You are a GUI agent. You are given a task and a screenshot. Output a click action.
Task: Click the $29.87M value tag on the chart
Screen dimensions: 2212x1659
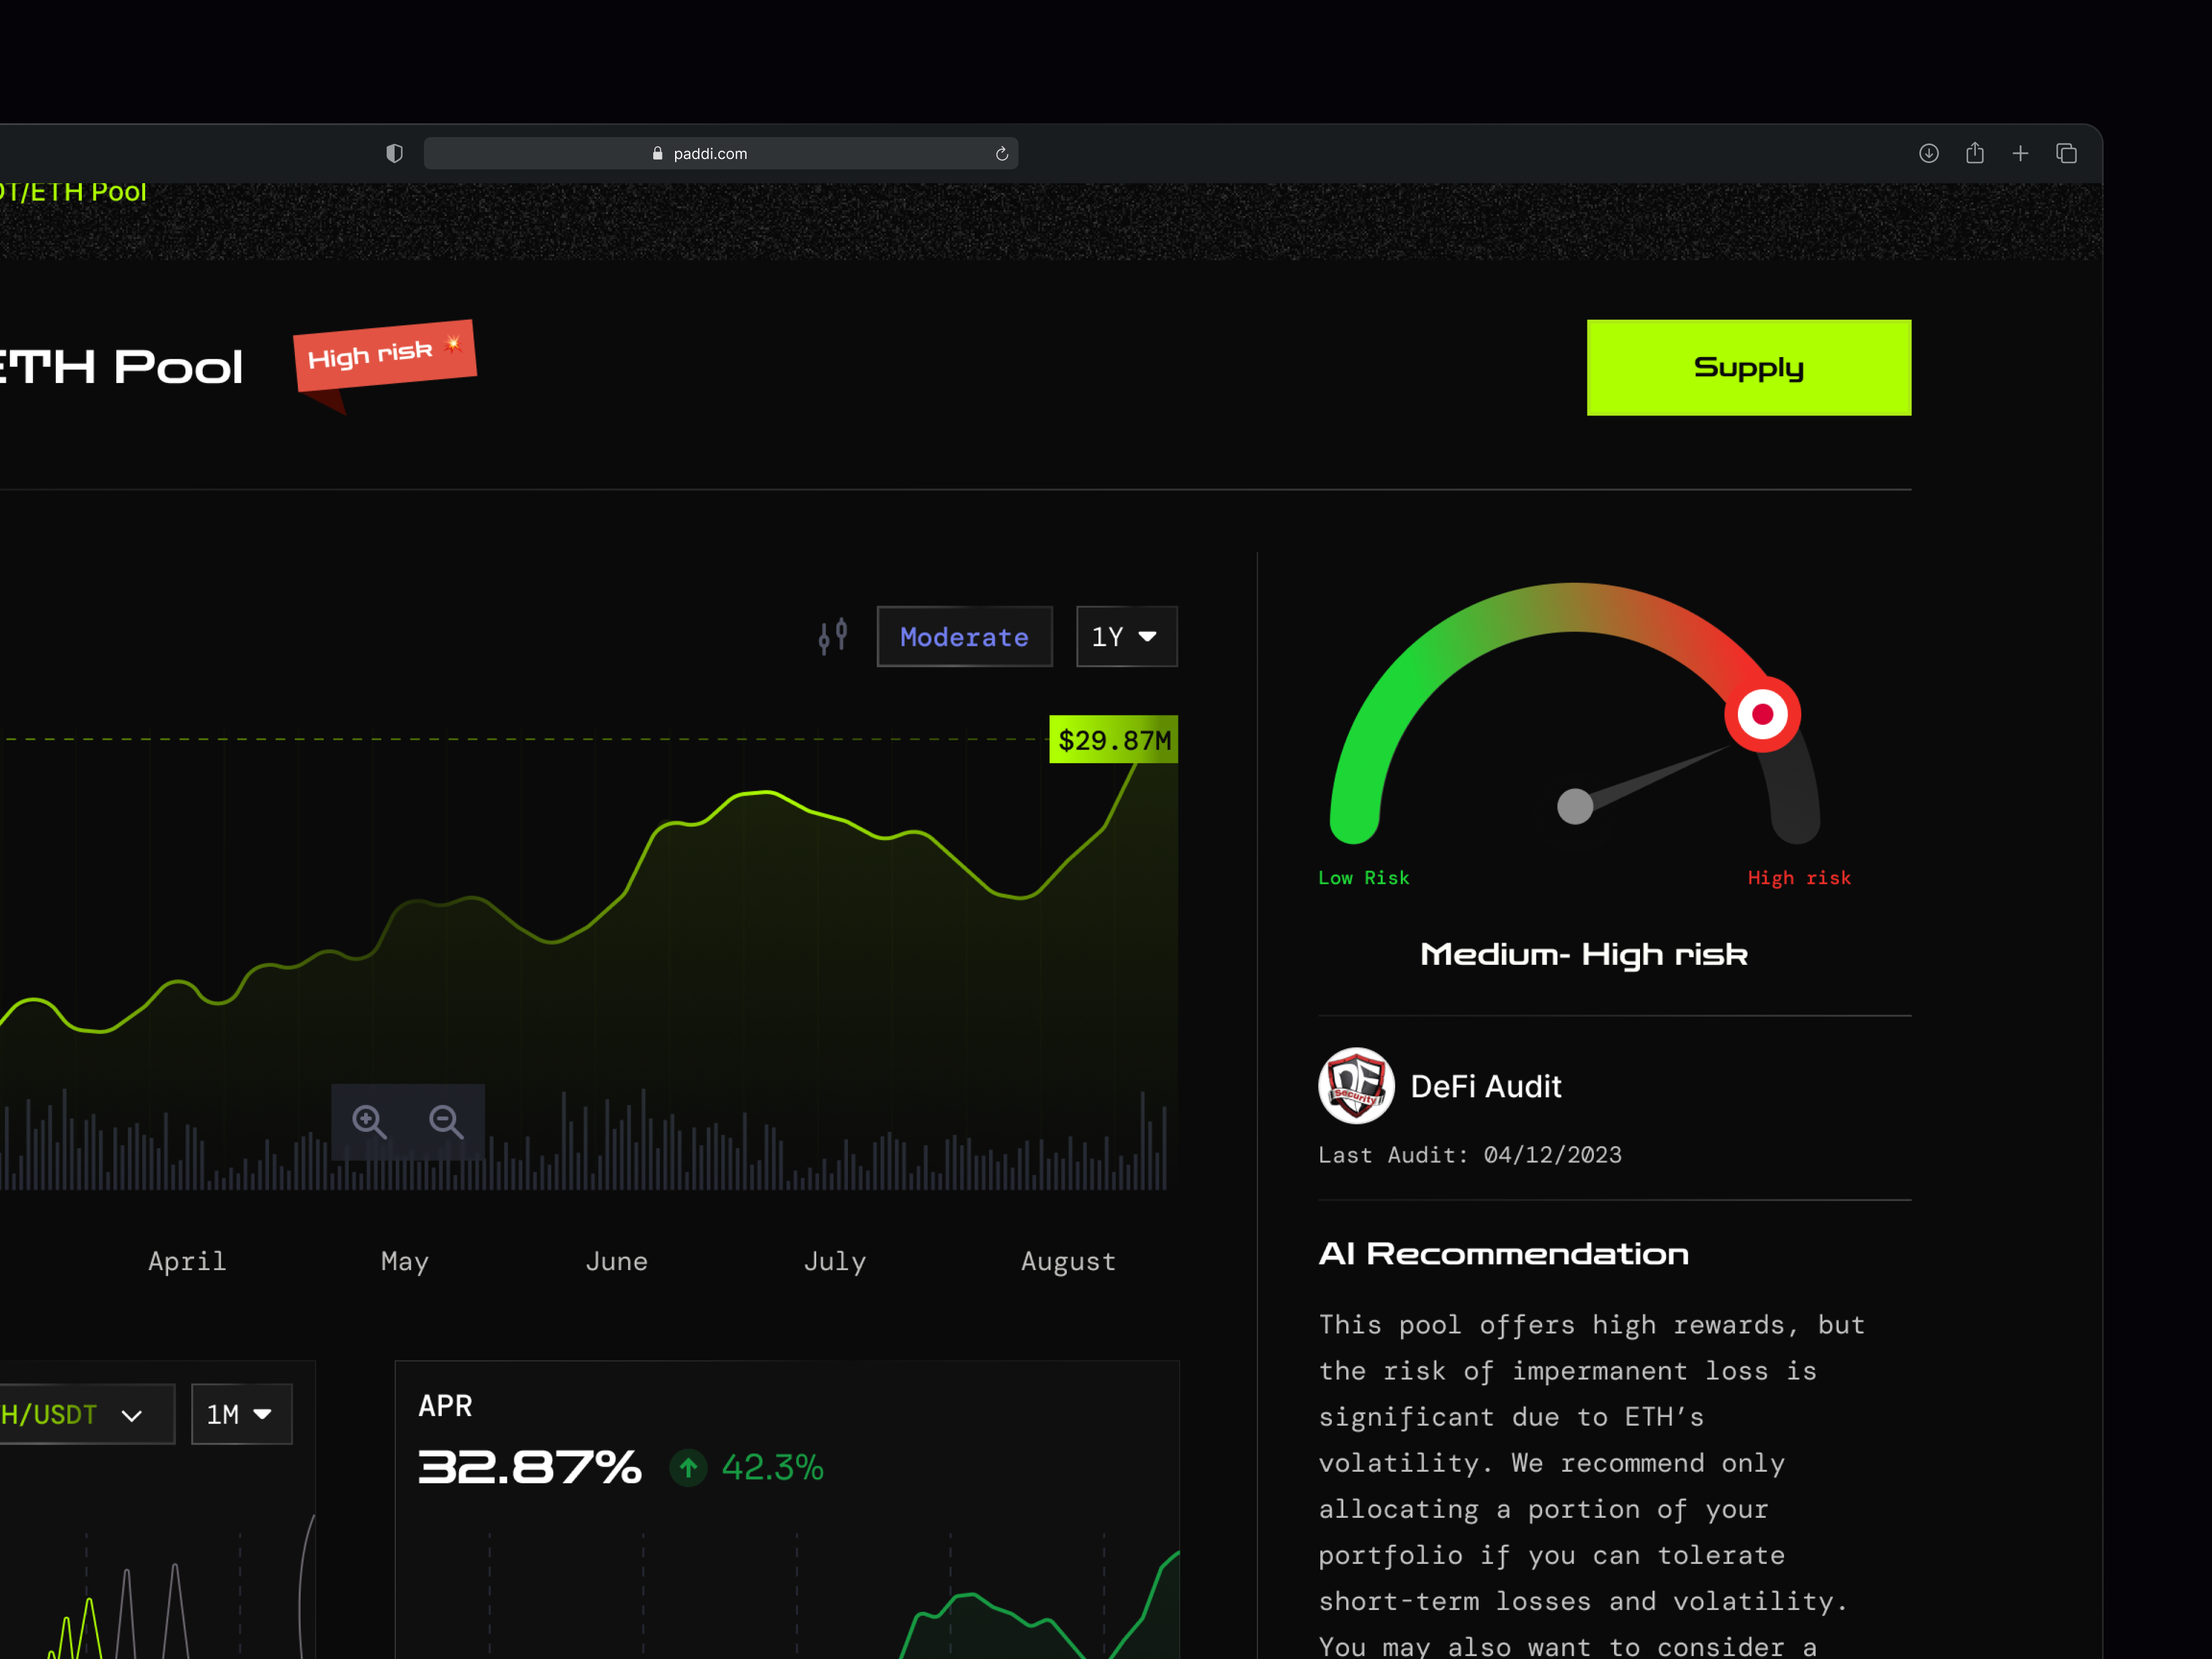(1114, 740)
